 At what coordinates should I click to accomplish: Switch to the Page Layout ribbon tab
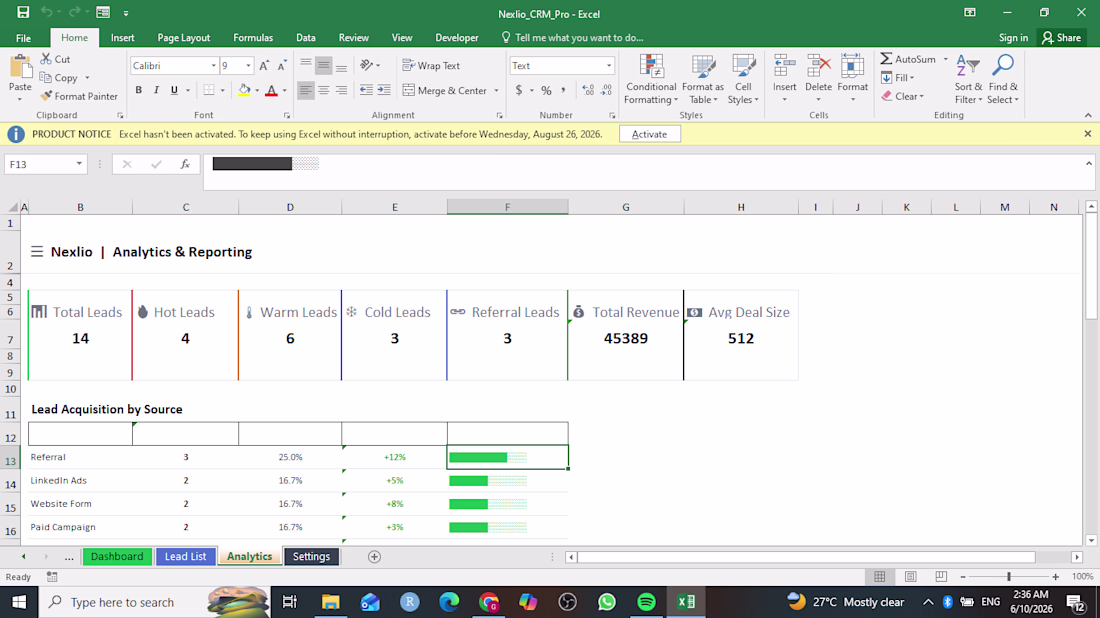coord(184,38)
